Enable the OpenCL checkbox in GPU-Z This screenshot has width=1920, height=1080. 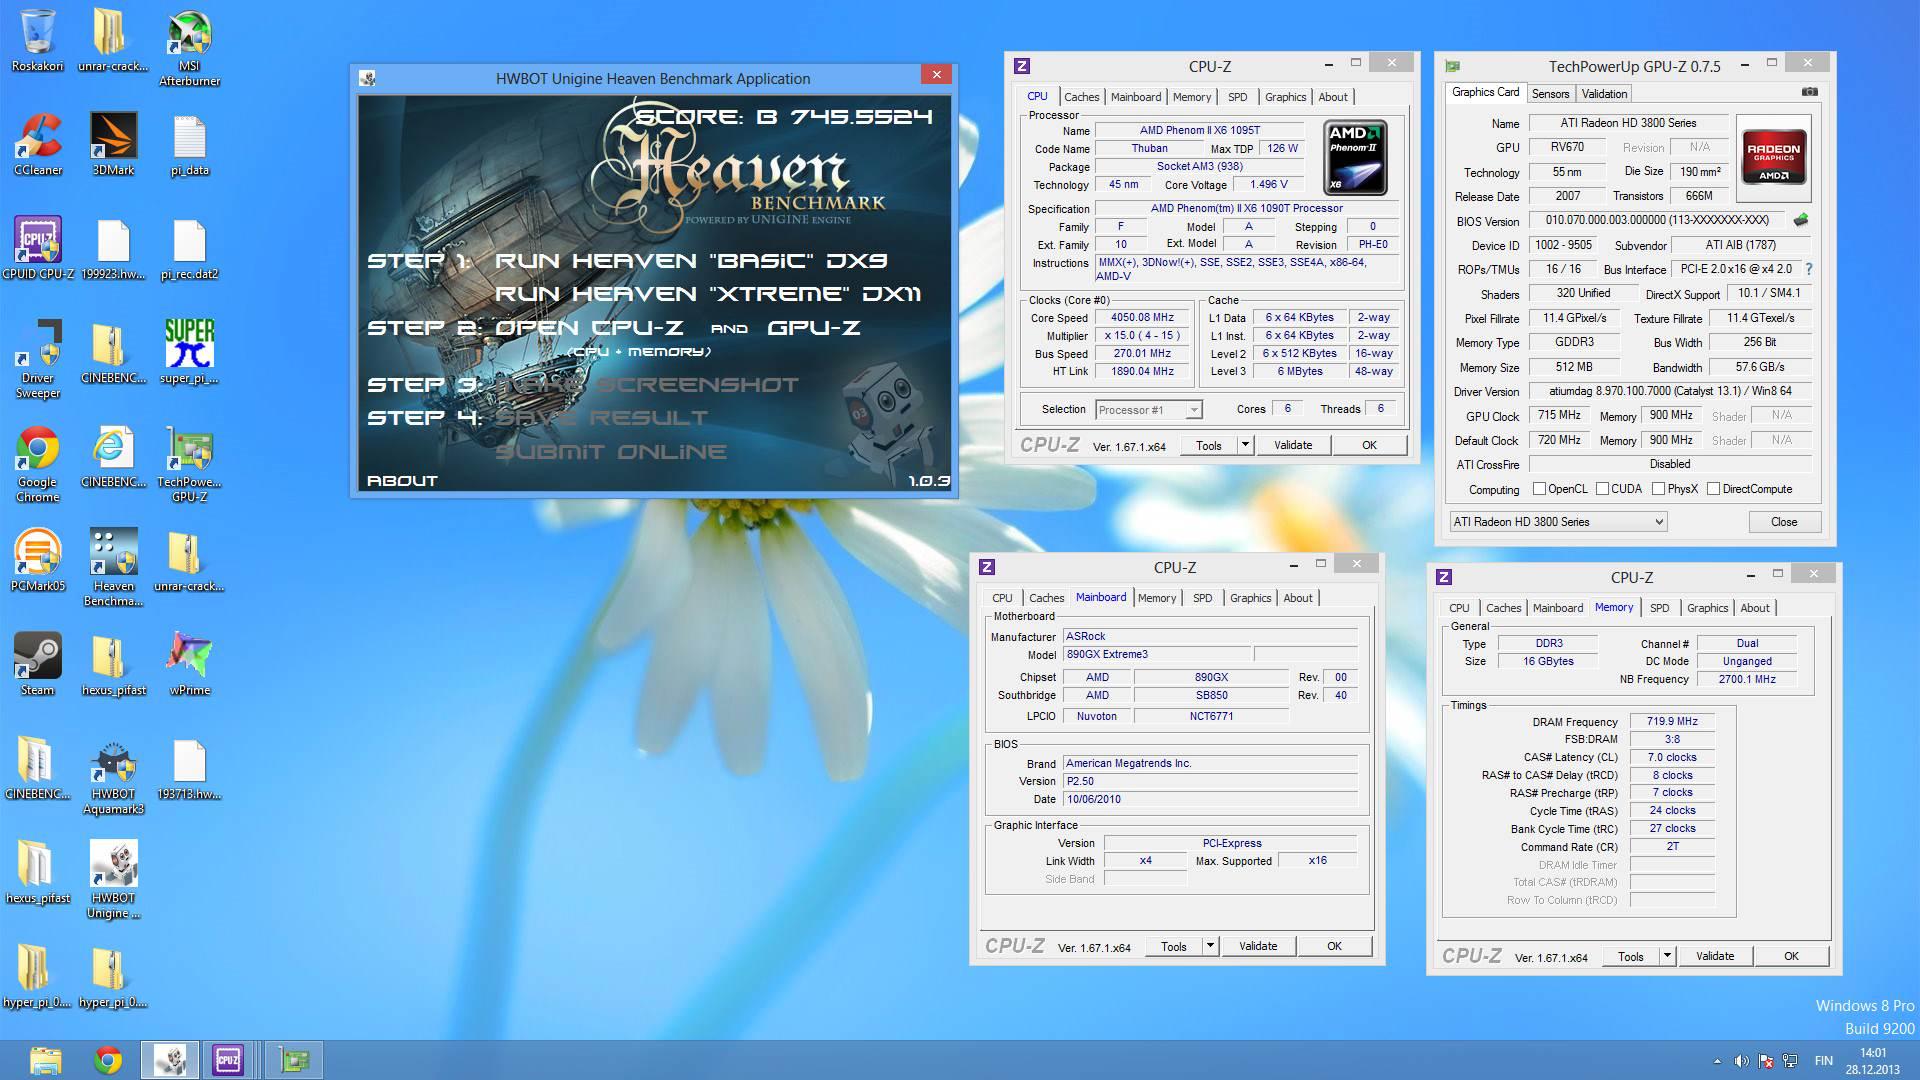click(x=1539, y=489)
